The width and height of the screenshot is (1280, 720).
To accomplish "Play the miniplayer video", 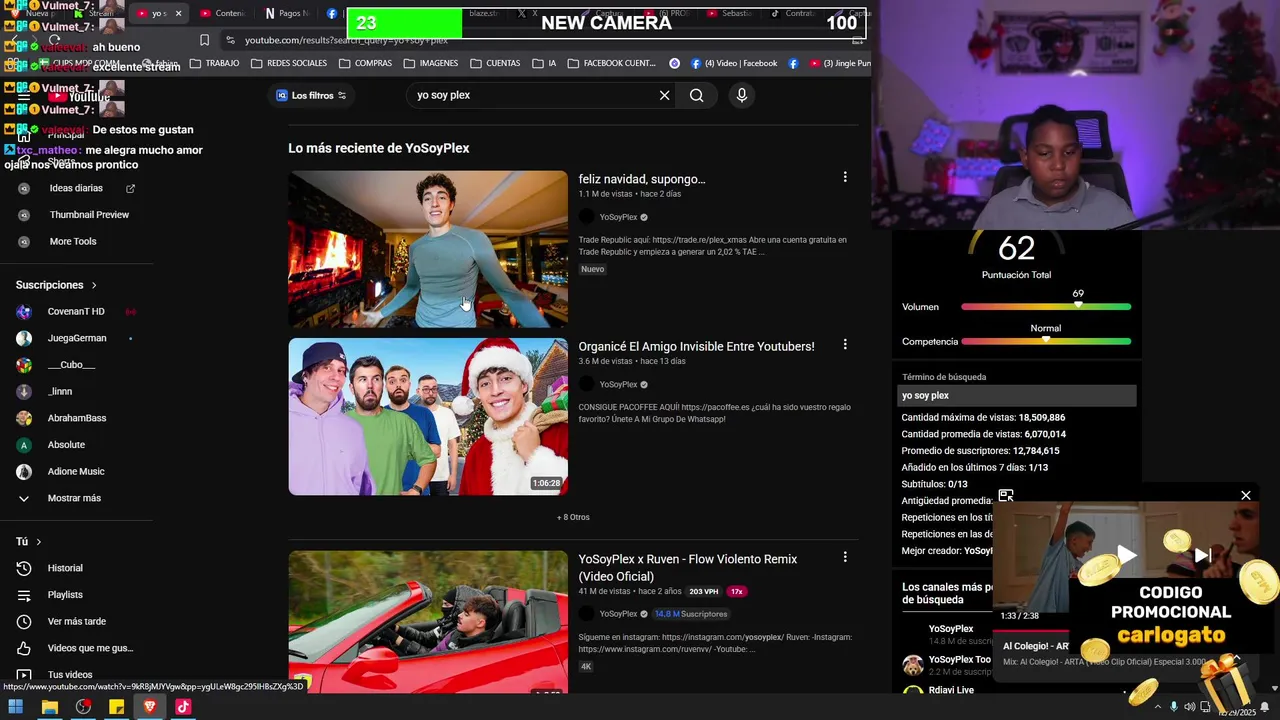I will click(x=1127, y=555).
